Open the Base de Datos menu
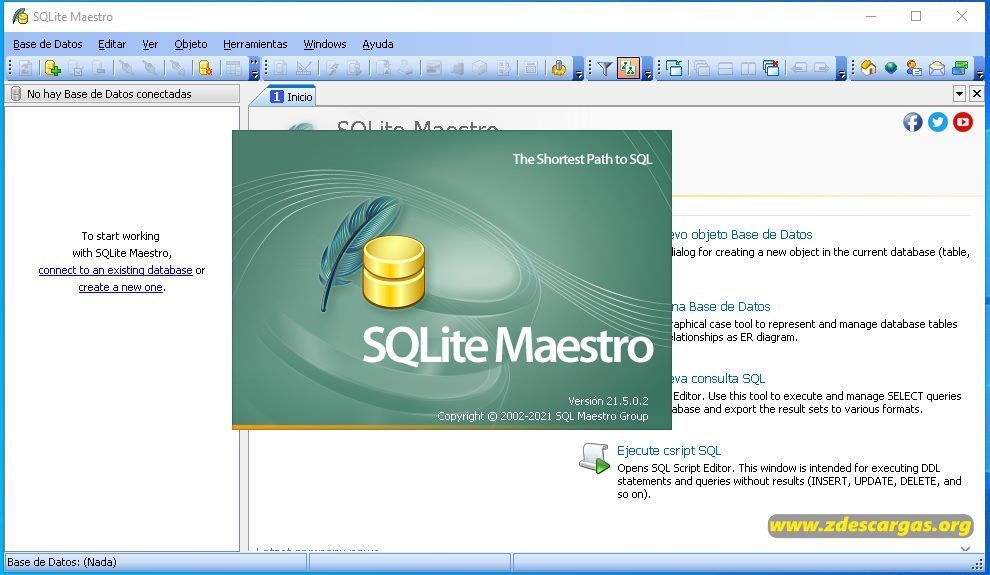Screen dimensions: 990x575 coord(48,44)
